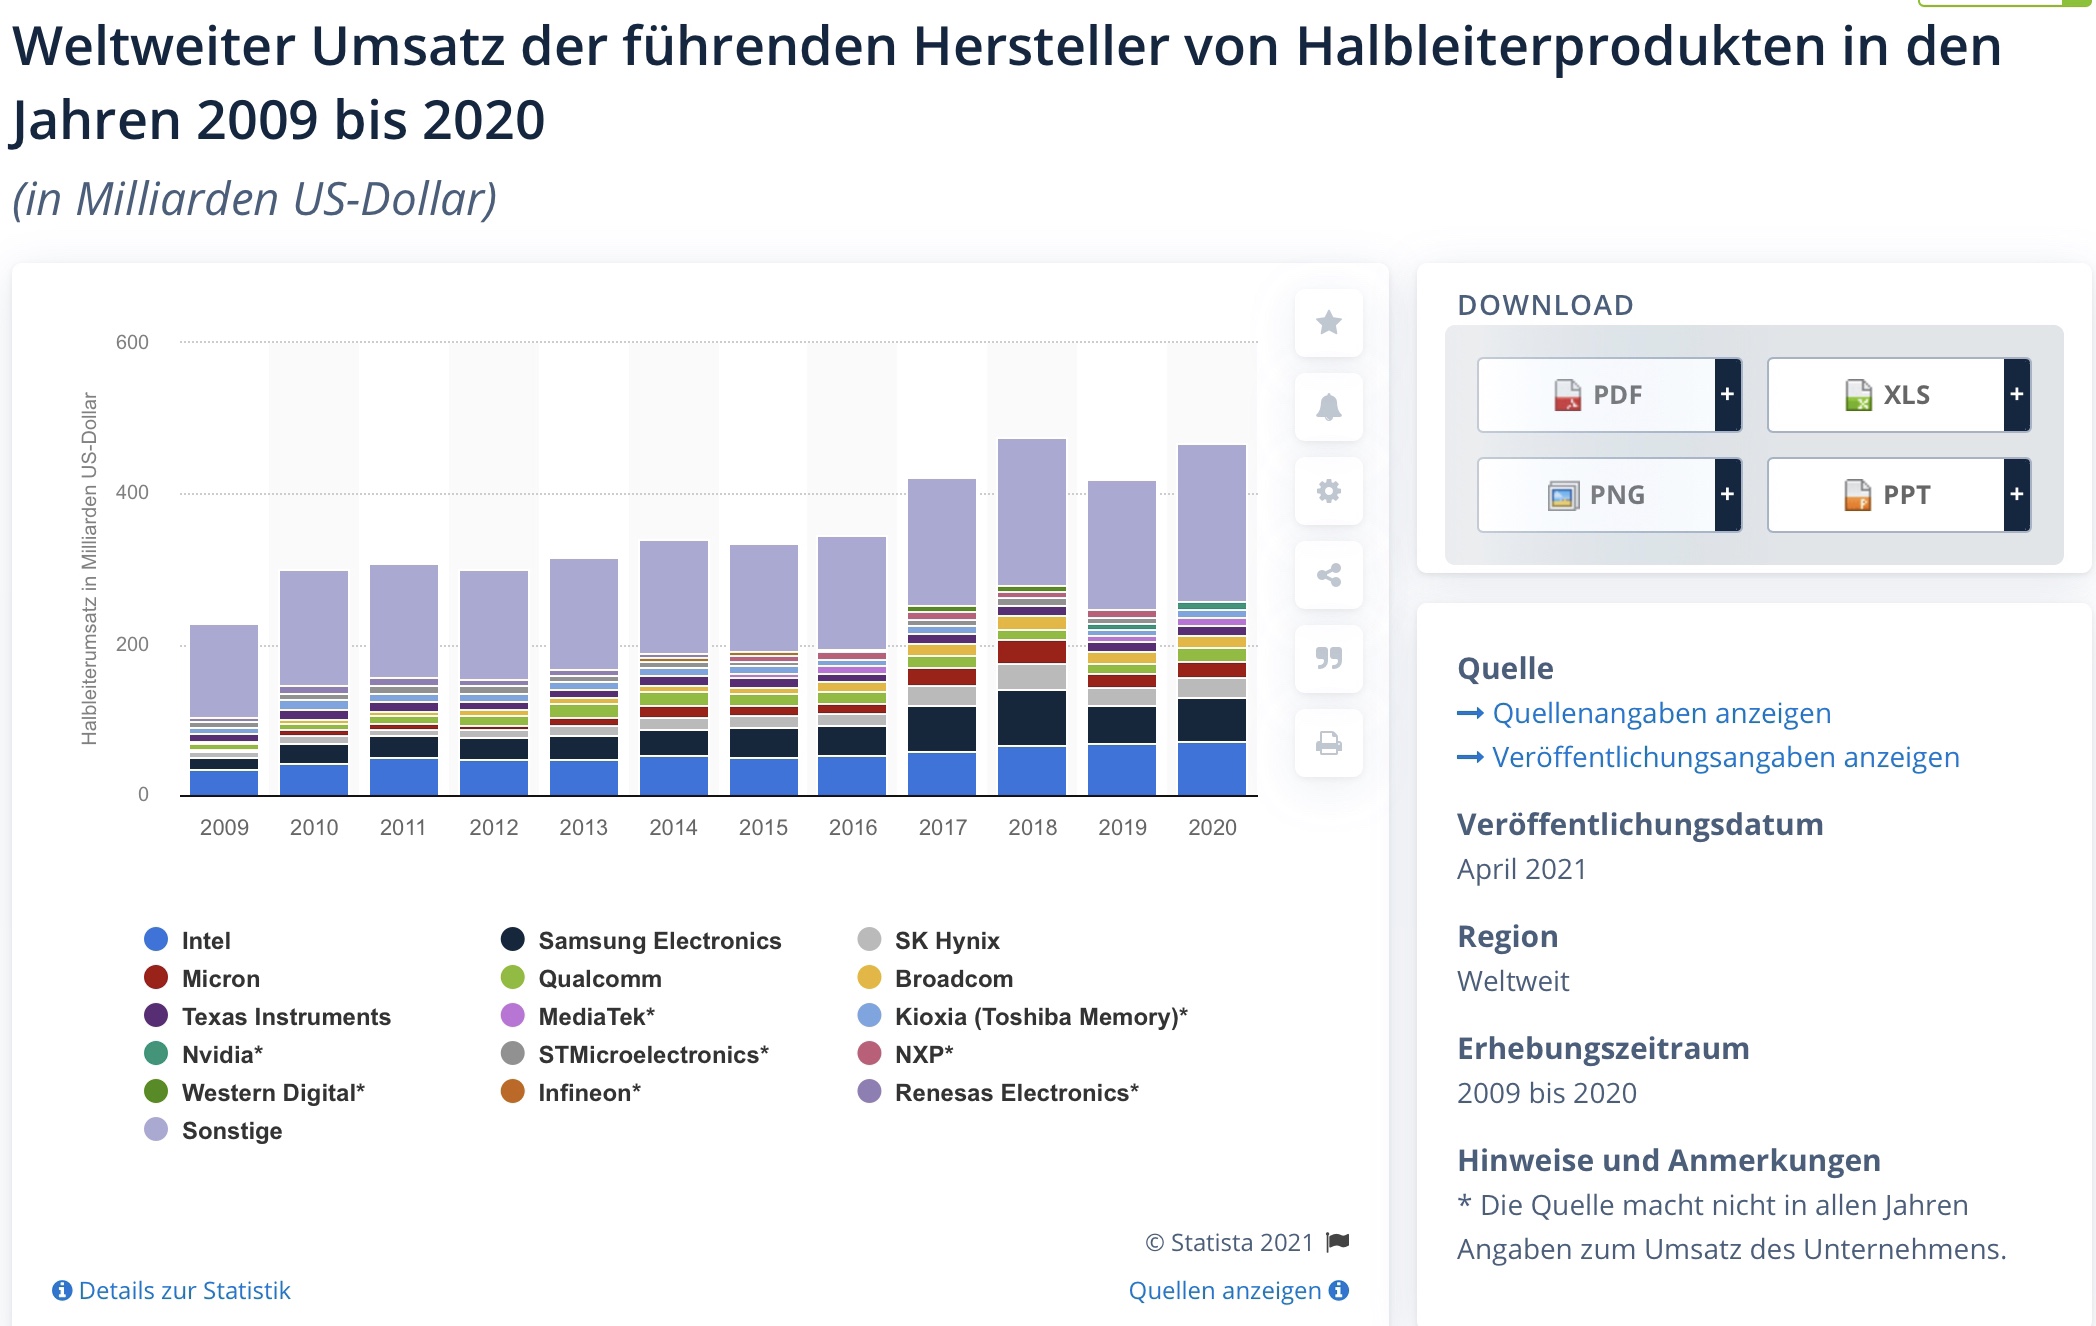Expand PPT download plus button
The height and width of the screenshot is (1326, 2096).
point(2017,494)
